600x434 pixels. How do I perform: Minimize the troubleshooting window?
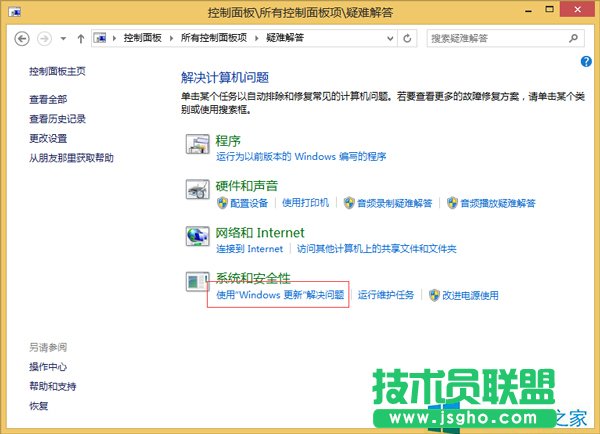click(x=528, y=11)
